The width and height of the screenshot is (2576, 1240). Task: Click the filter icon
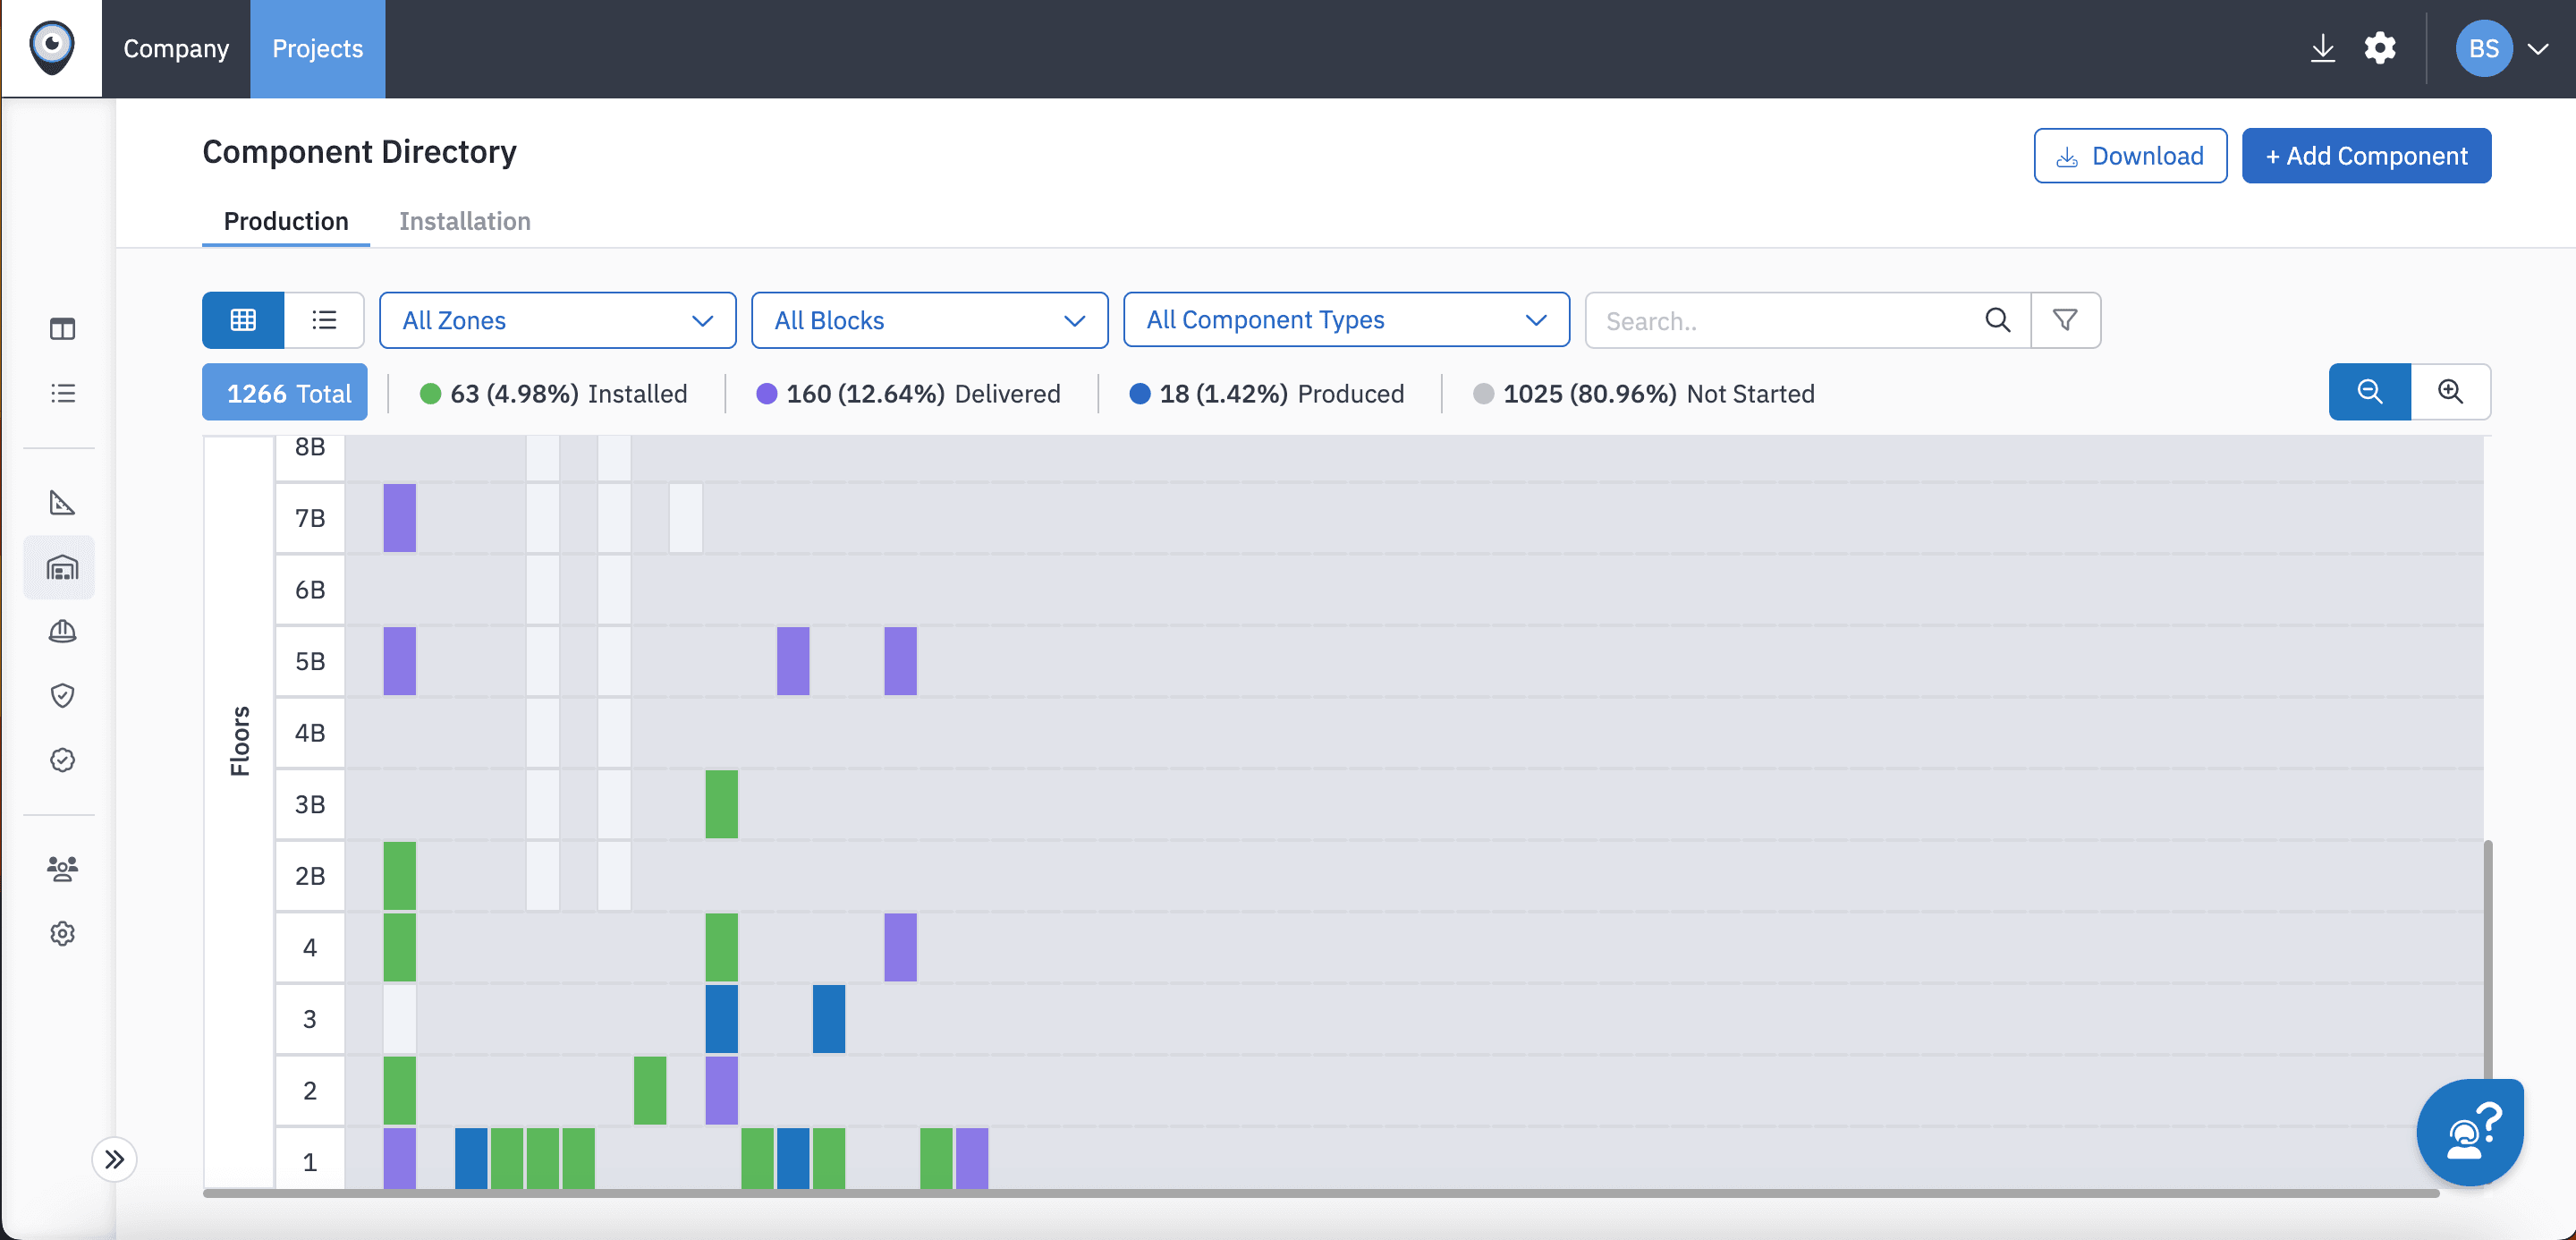[x=2067, y=318]
